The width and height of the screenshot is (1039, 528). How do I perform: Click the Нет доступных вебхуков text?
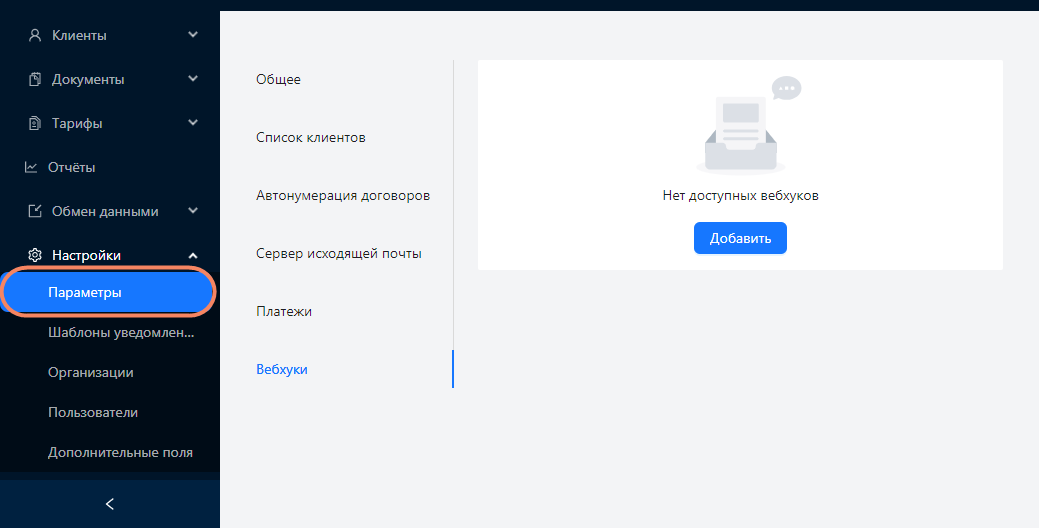(x=740, y=196)
